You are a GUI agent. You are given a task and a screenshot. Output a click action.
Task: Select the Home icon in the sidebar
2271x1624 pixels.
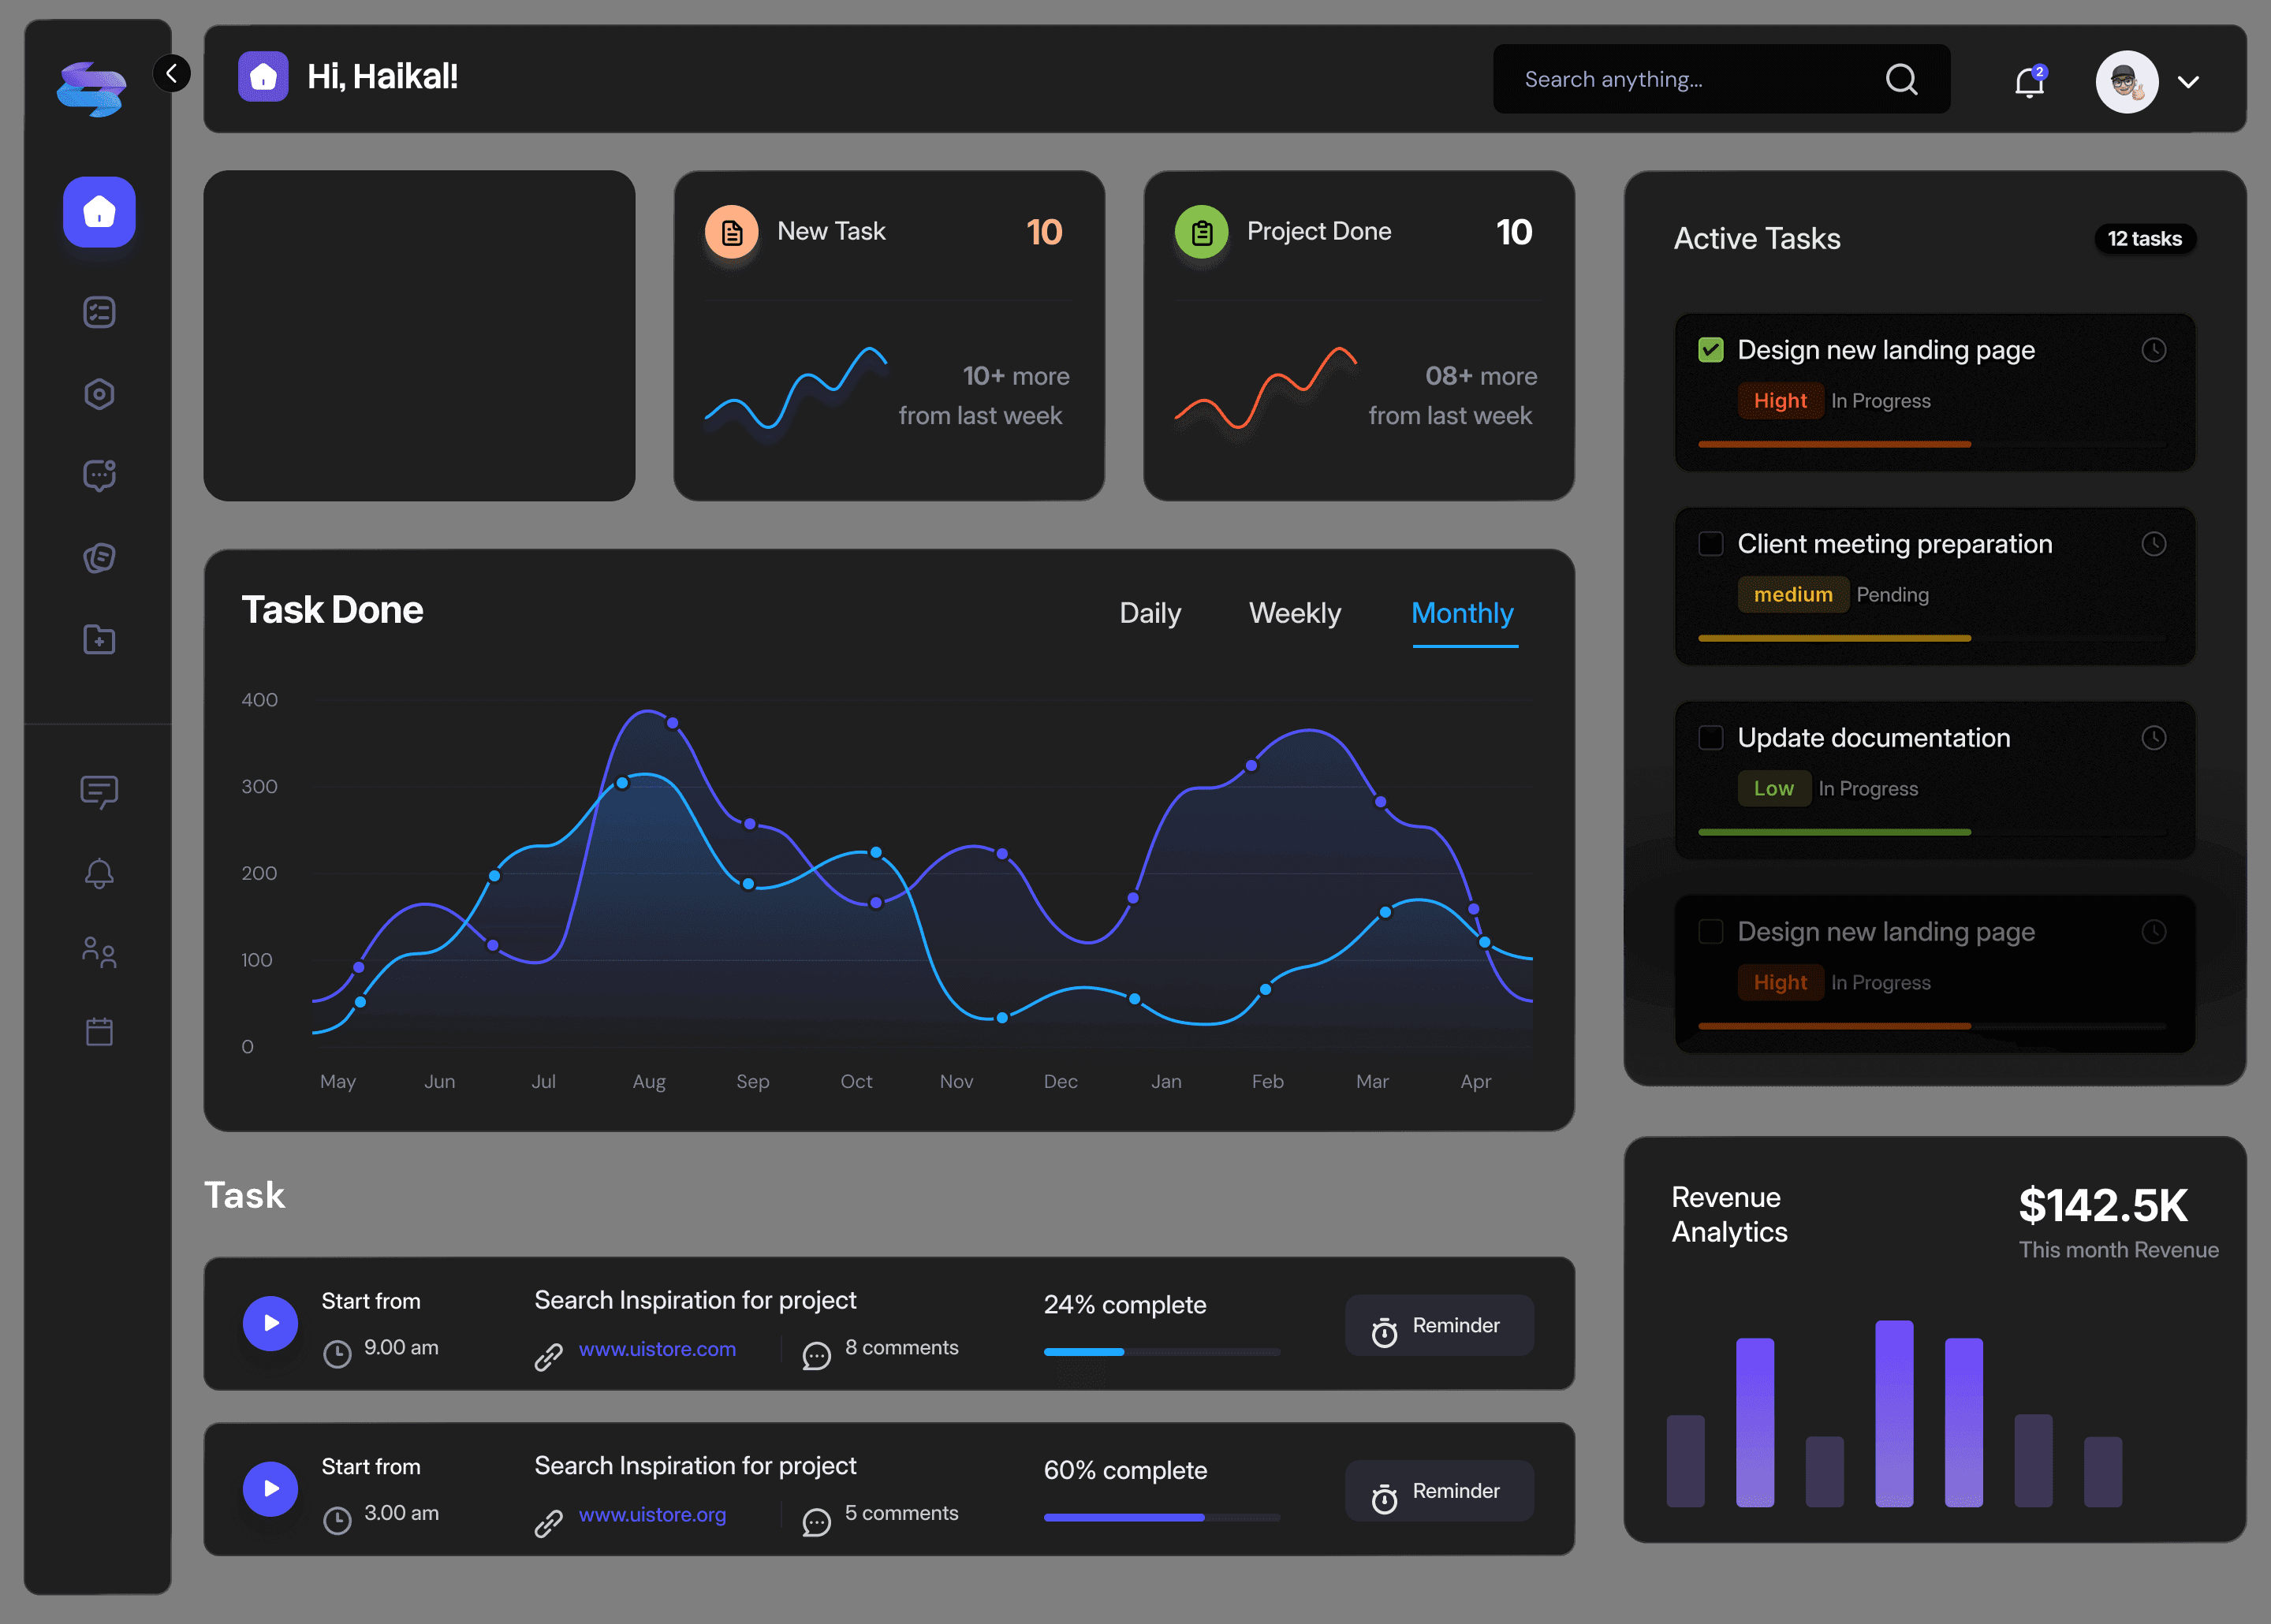98,212
